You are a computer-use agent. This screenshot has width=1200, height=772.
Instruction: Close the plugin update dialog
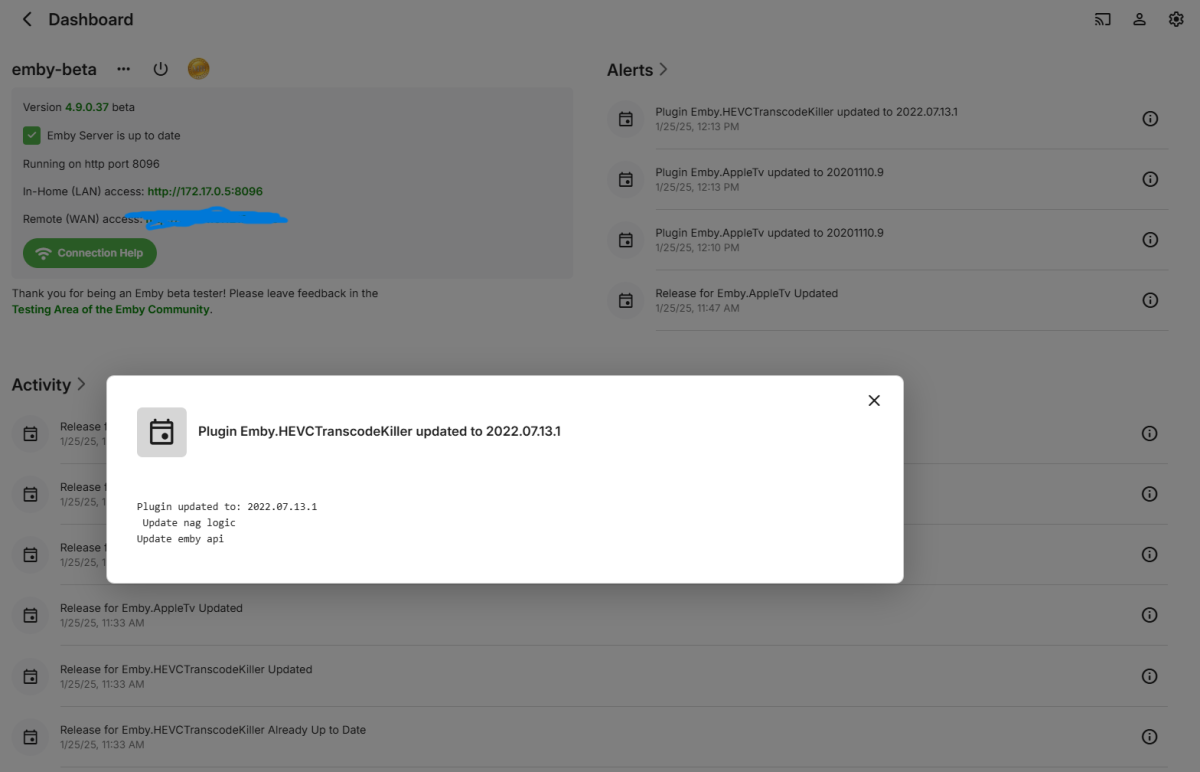874,400
